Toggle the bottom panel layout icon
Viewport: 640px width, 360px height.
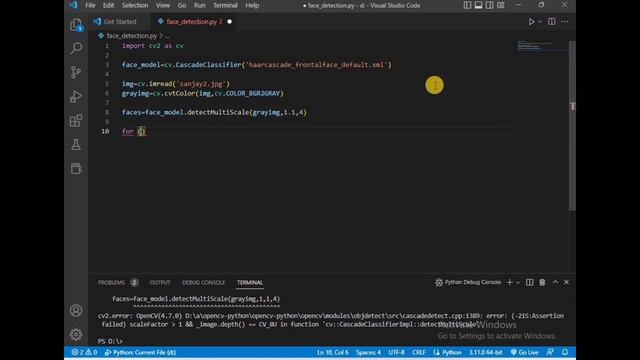tap(478, 5)
